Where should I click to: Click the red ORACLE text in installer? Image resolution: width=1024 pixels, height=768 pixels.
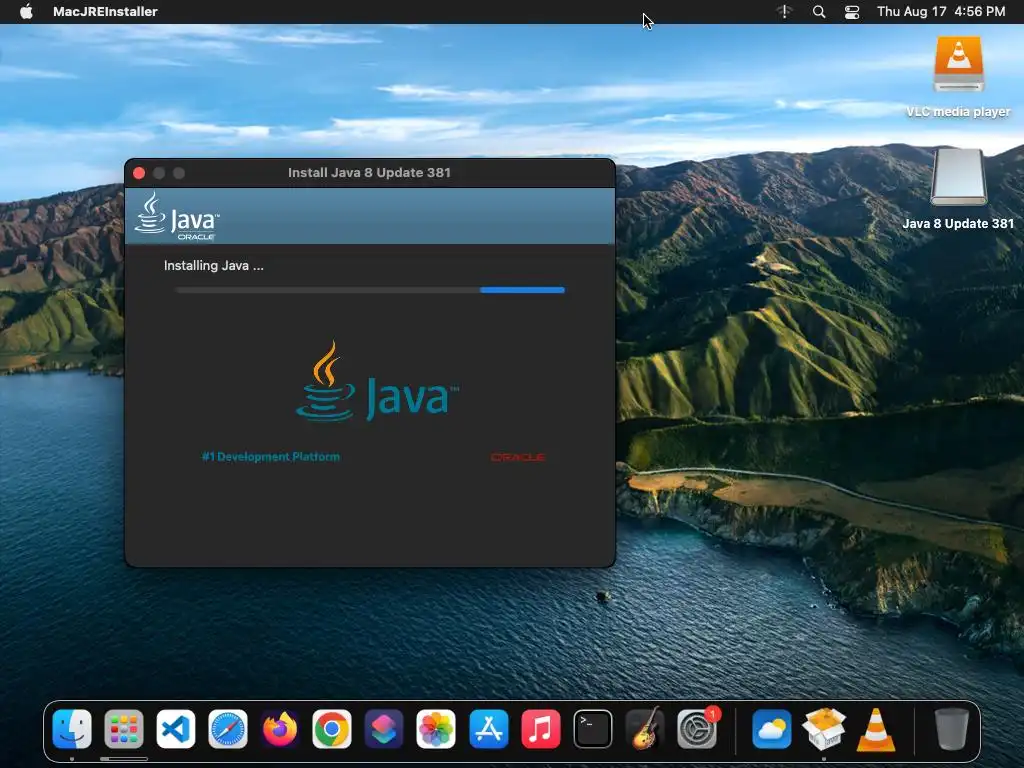point(518,457)
